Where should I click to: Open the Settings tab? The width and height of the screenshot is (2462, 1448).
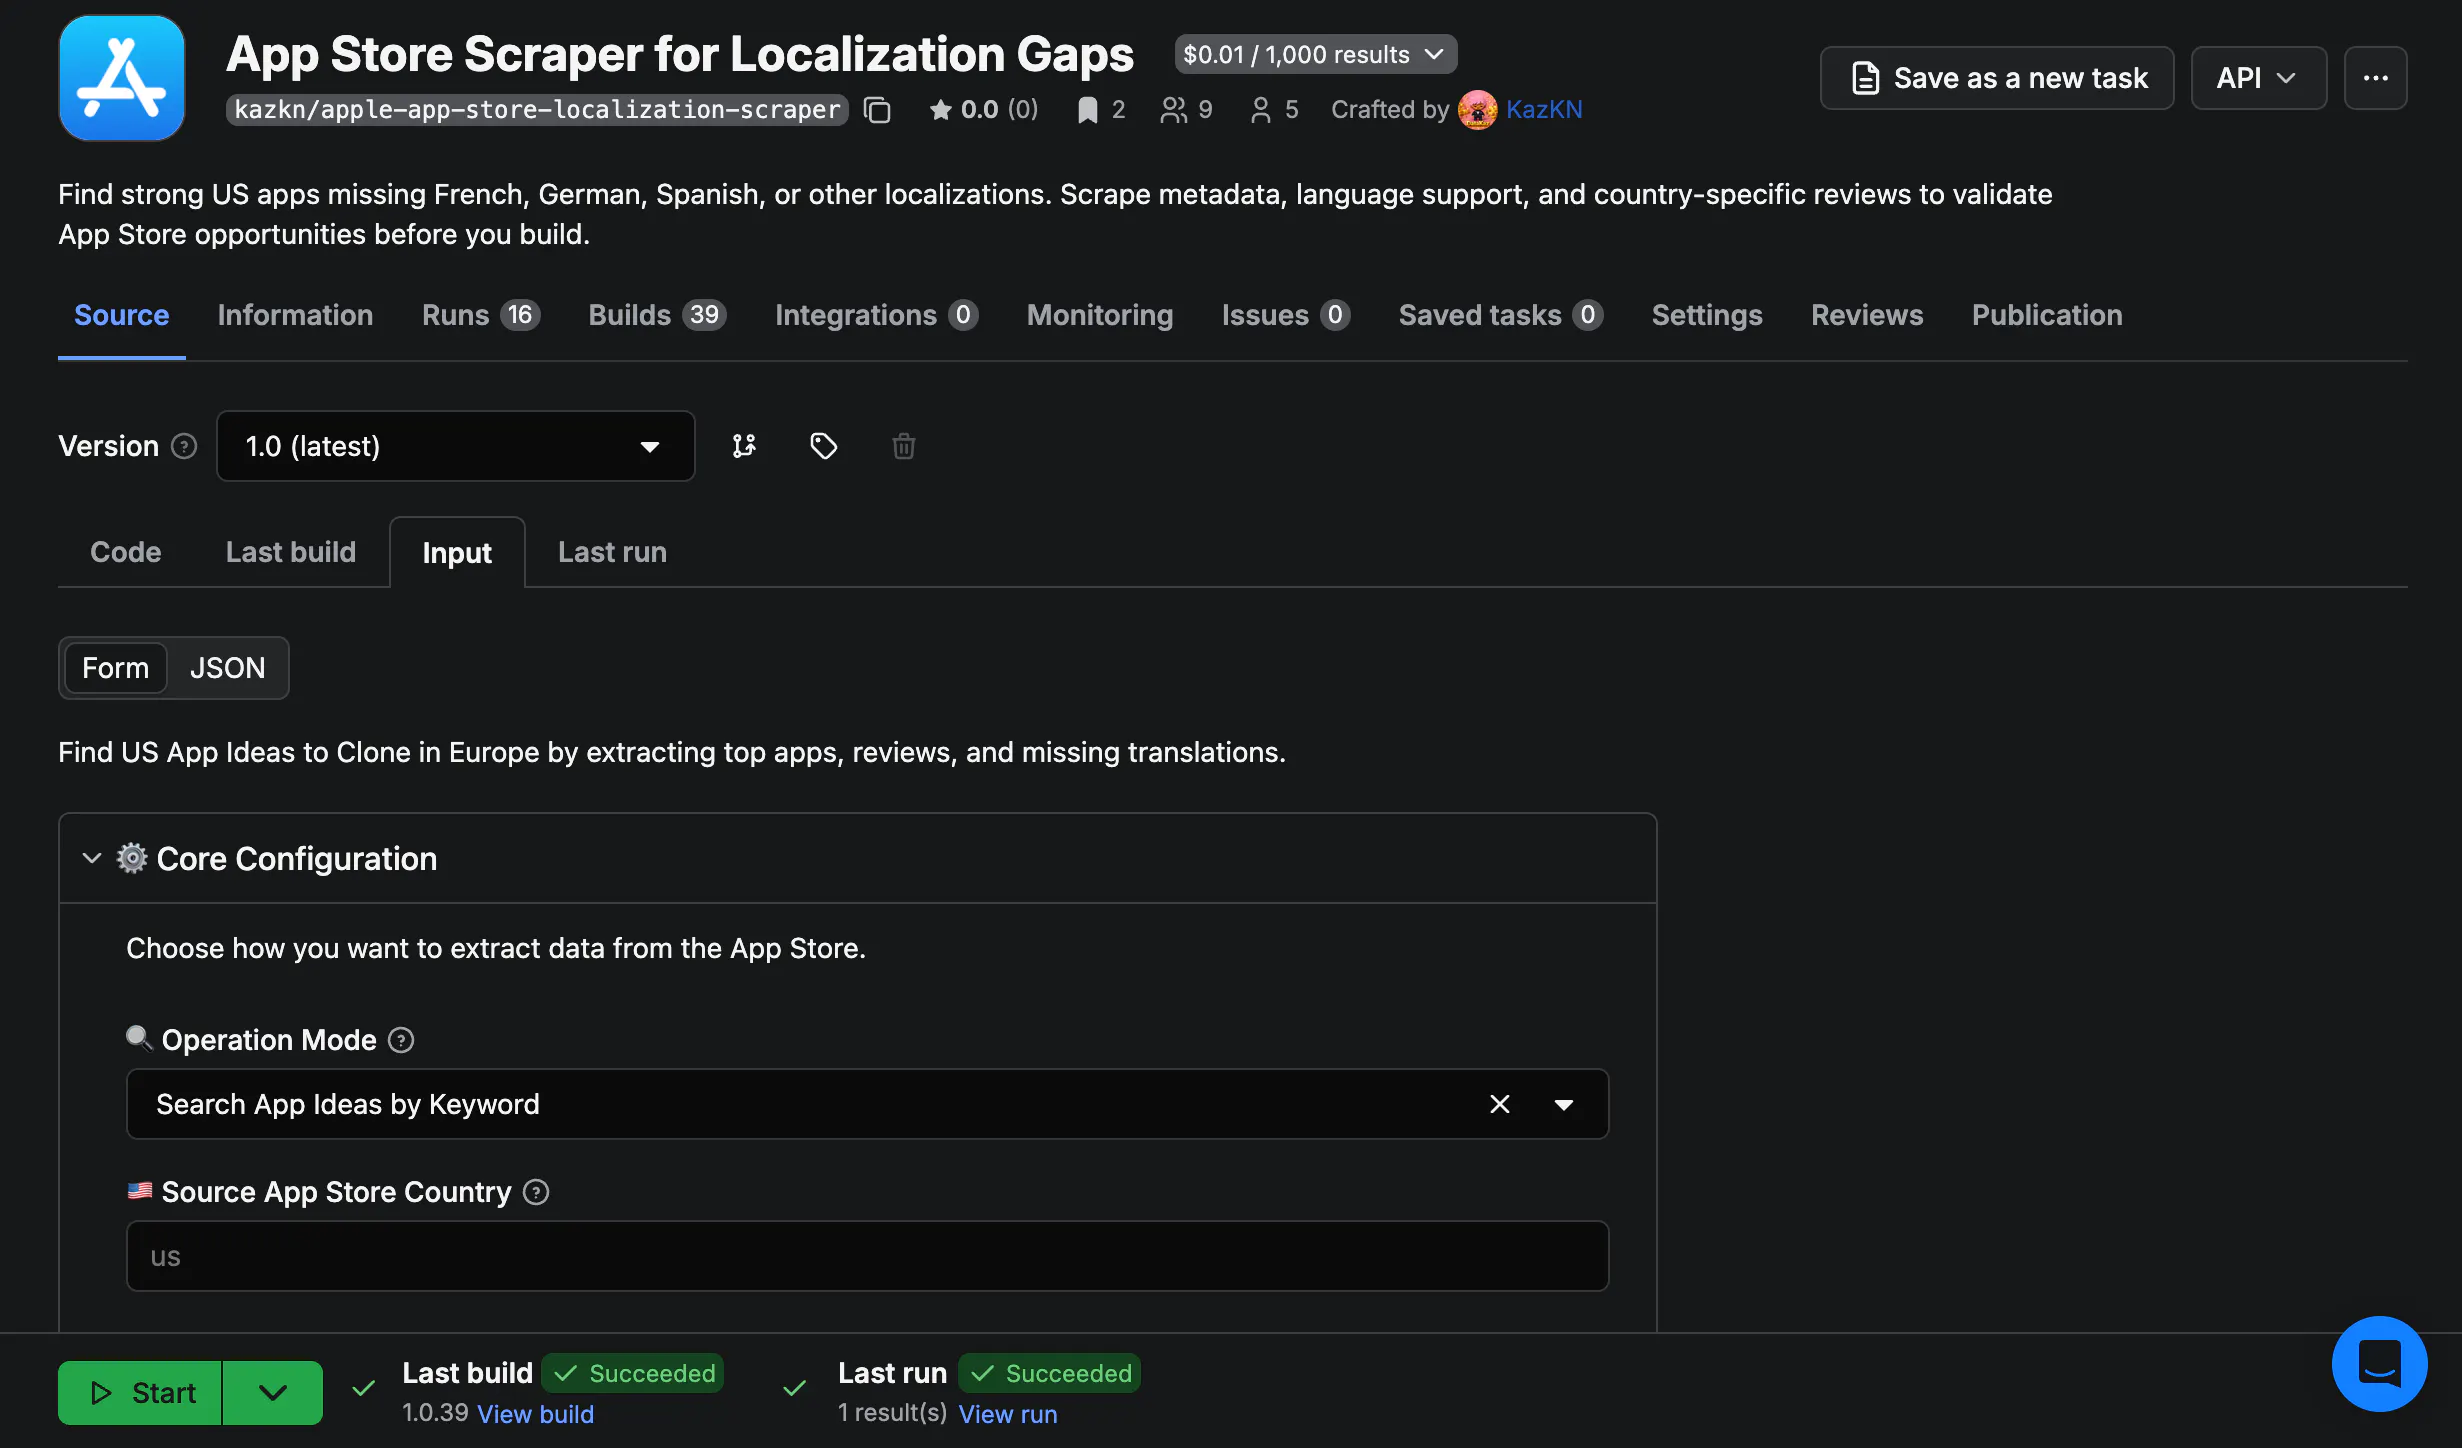pos(1706,315)
